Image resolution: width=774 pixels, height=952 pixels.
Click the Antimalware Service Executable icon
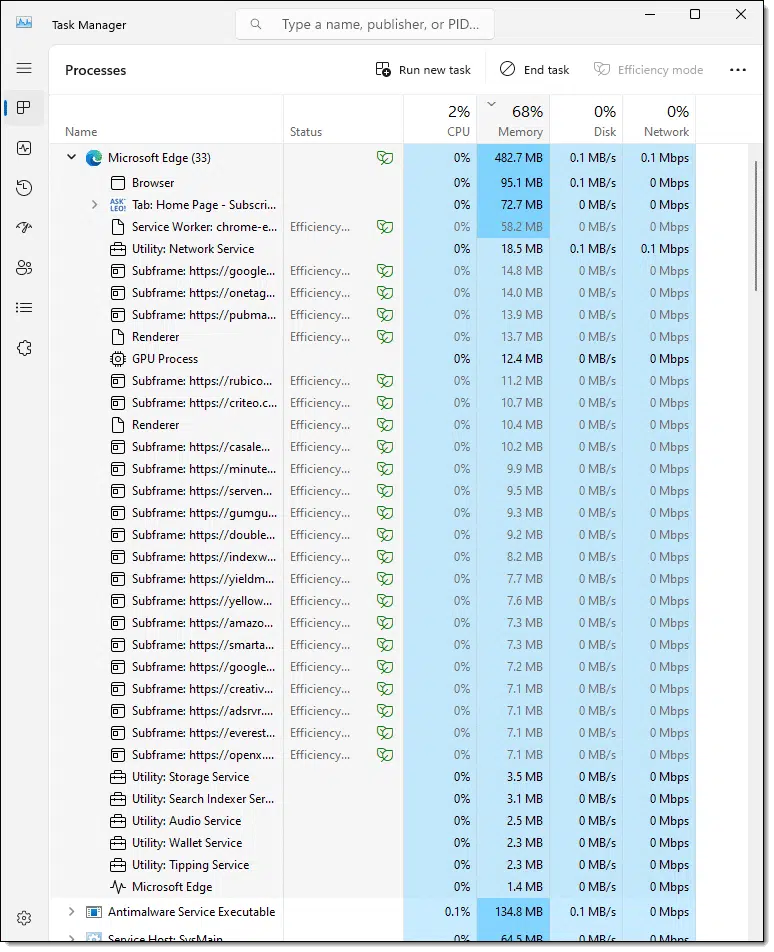(94, 912)
